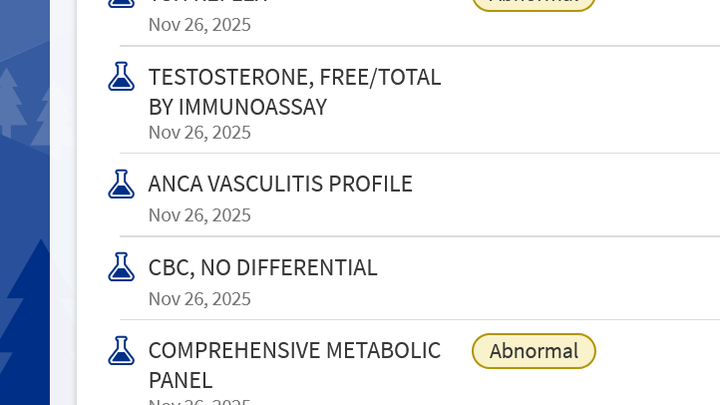Click the topmost Nov 26, 2025 date
This screenshot has width=720, height=405.
point(199,24)
